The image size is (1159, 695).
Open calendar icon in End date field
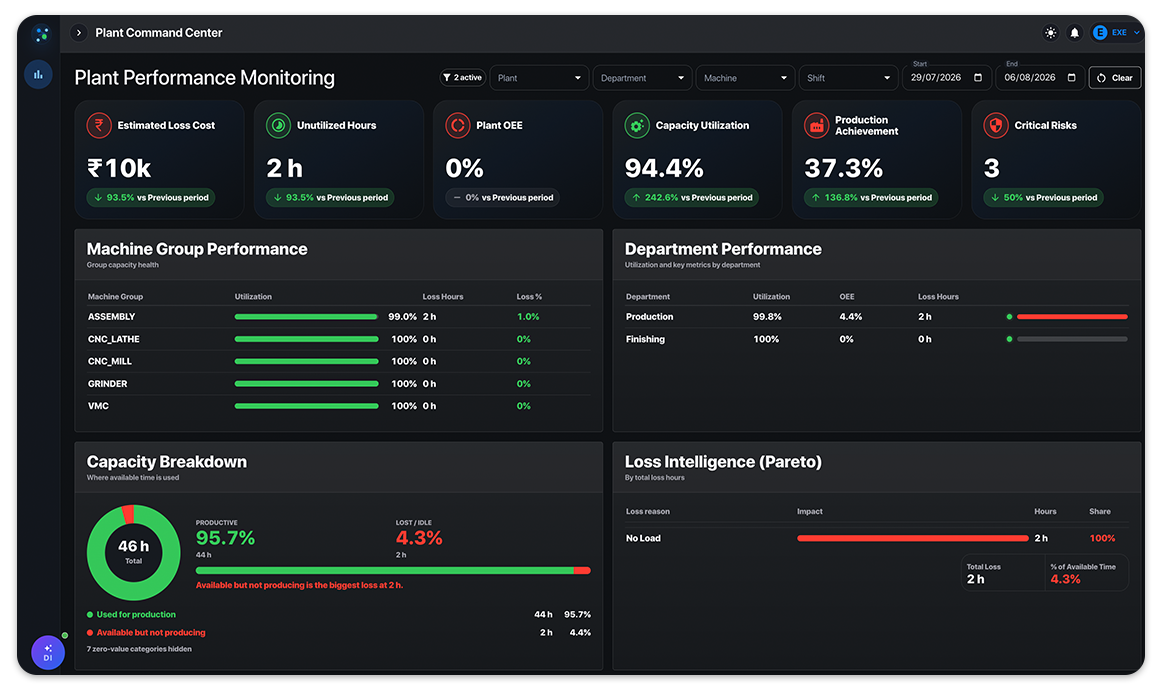tap(1071, 78)
